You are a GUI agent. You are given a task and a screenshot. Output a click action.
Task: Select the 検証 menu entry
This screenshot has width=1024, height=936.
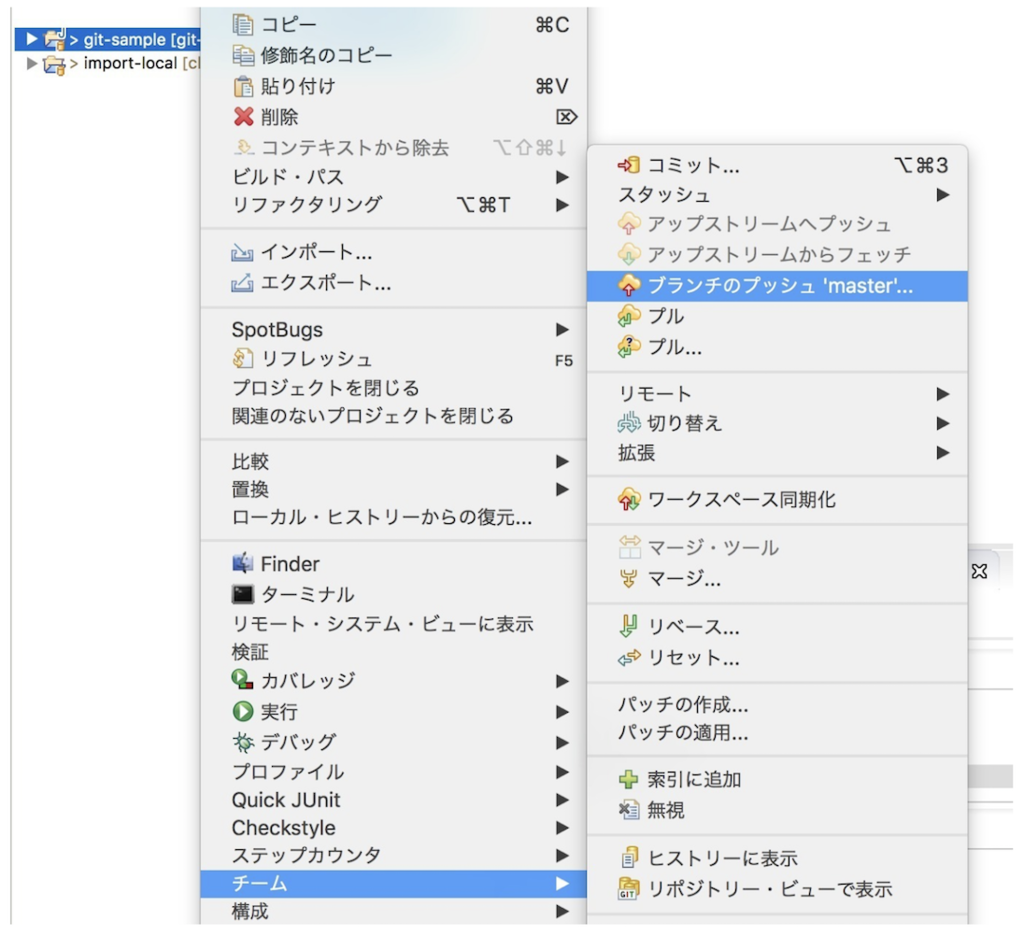[394, 652]
